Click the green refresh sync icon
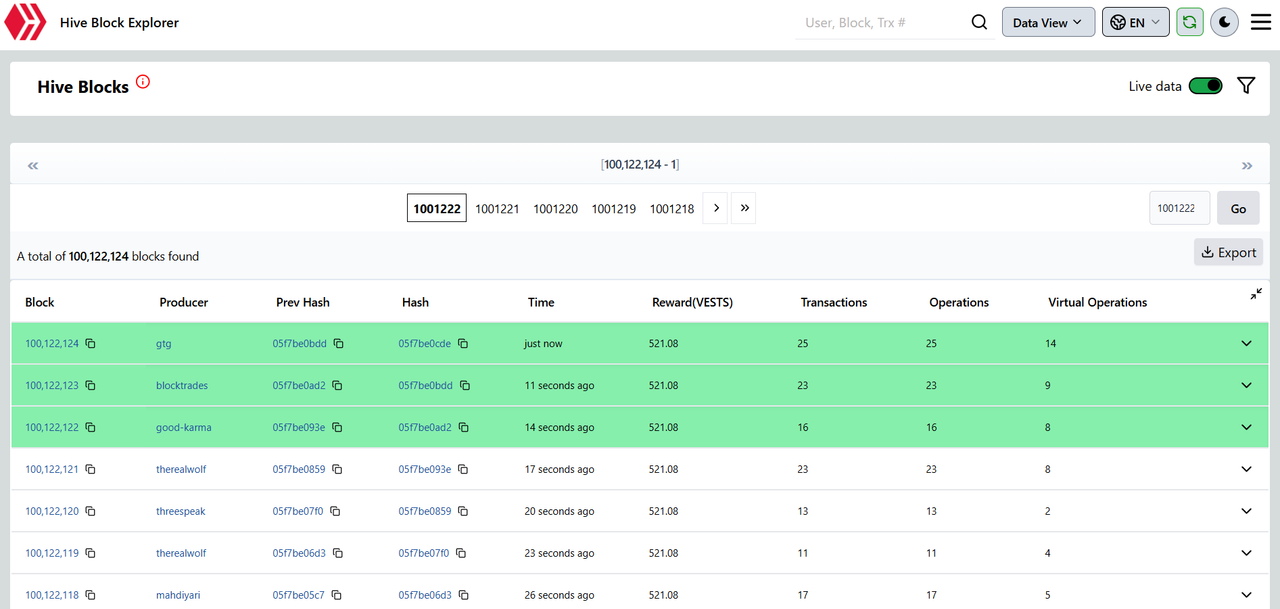The height and width of the screenshot is (609, 1280). (1189, 22)
